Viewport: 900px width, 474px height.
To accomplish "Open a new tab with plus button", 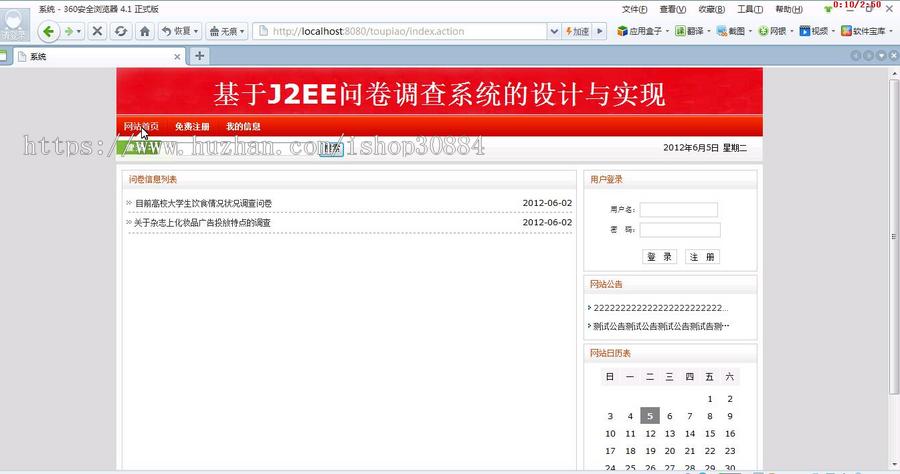I will [199, 56].
